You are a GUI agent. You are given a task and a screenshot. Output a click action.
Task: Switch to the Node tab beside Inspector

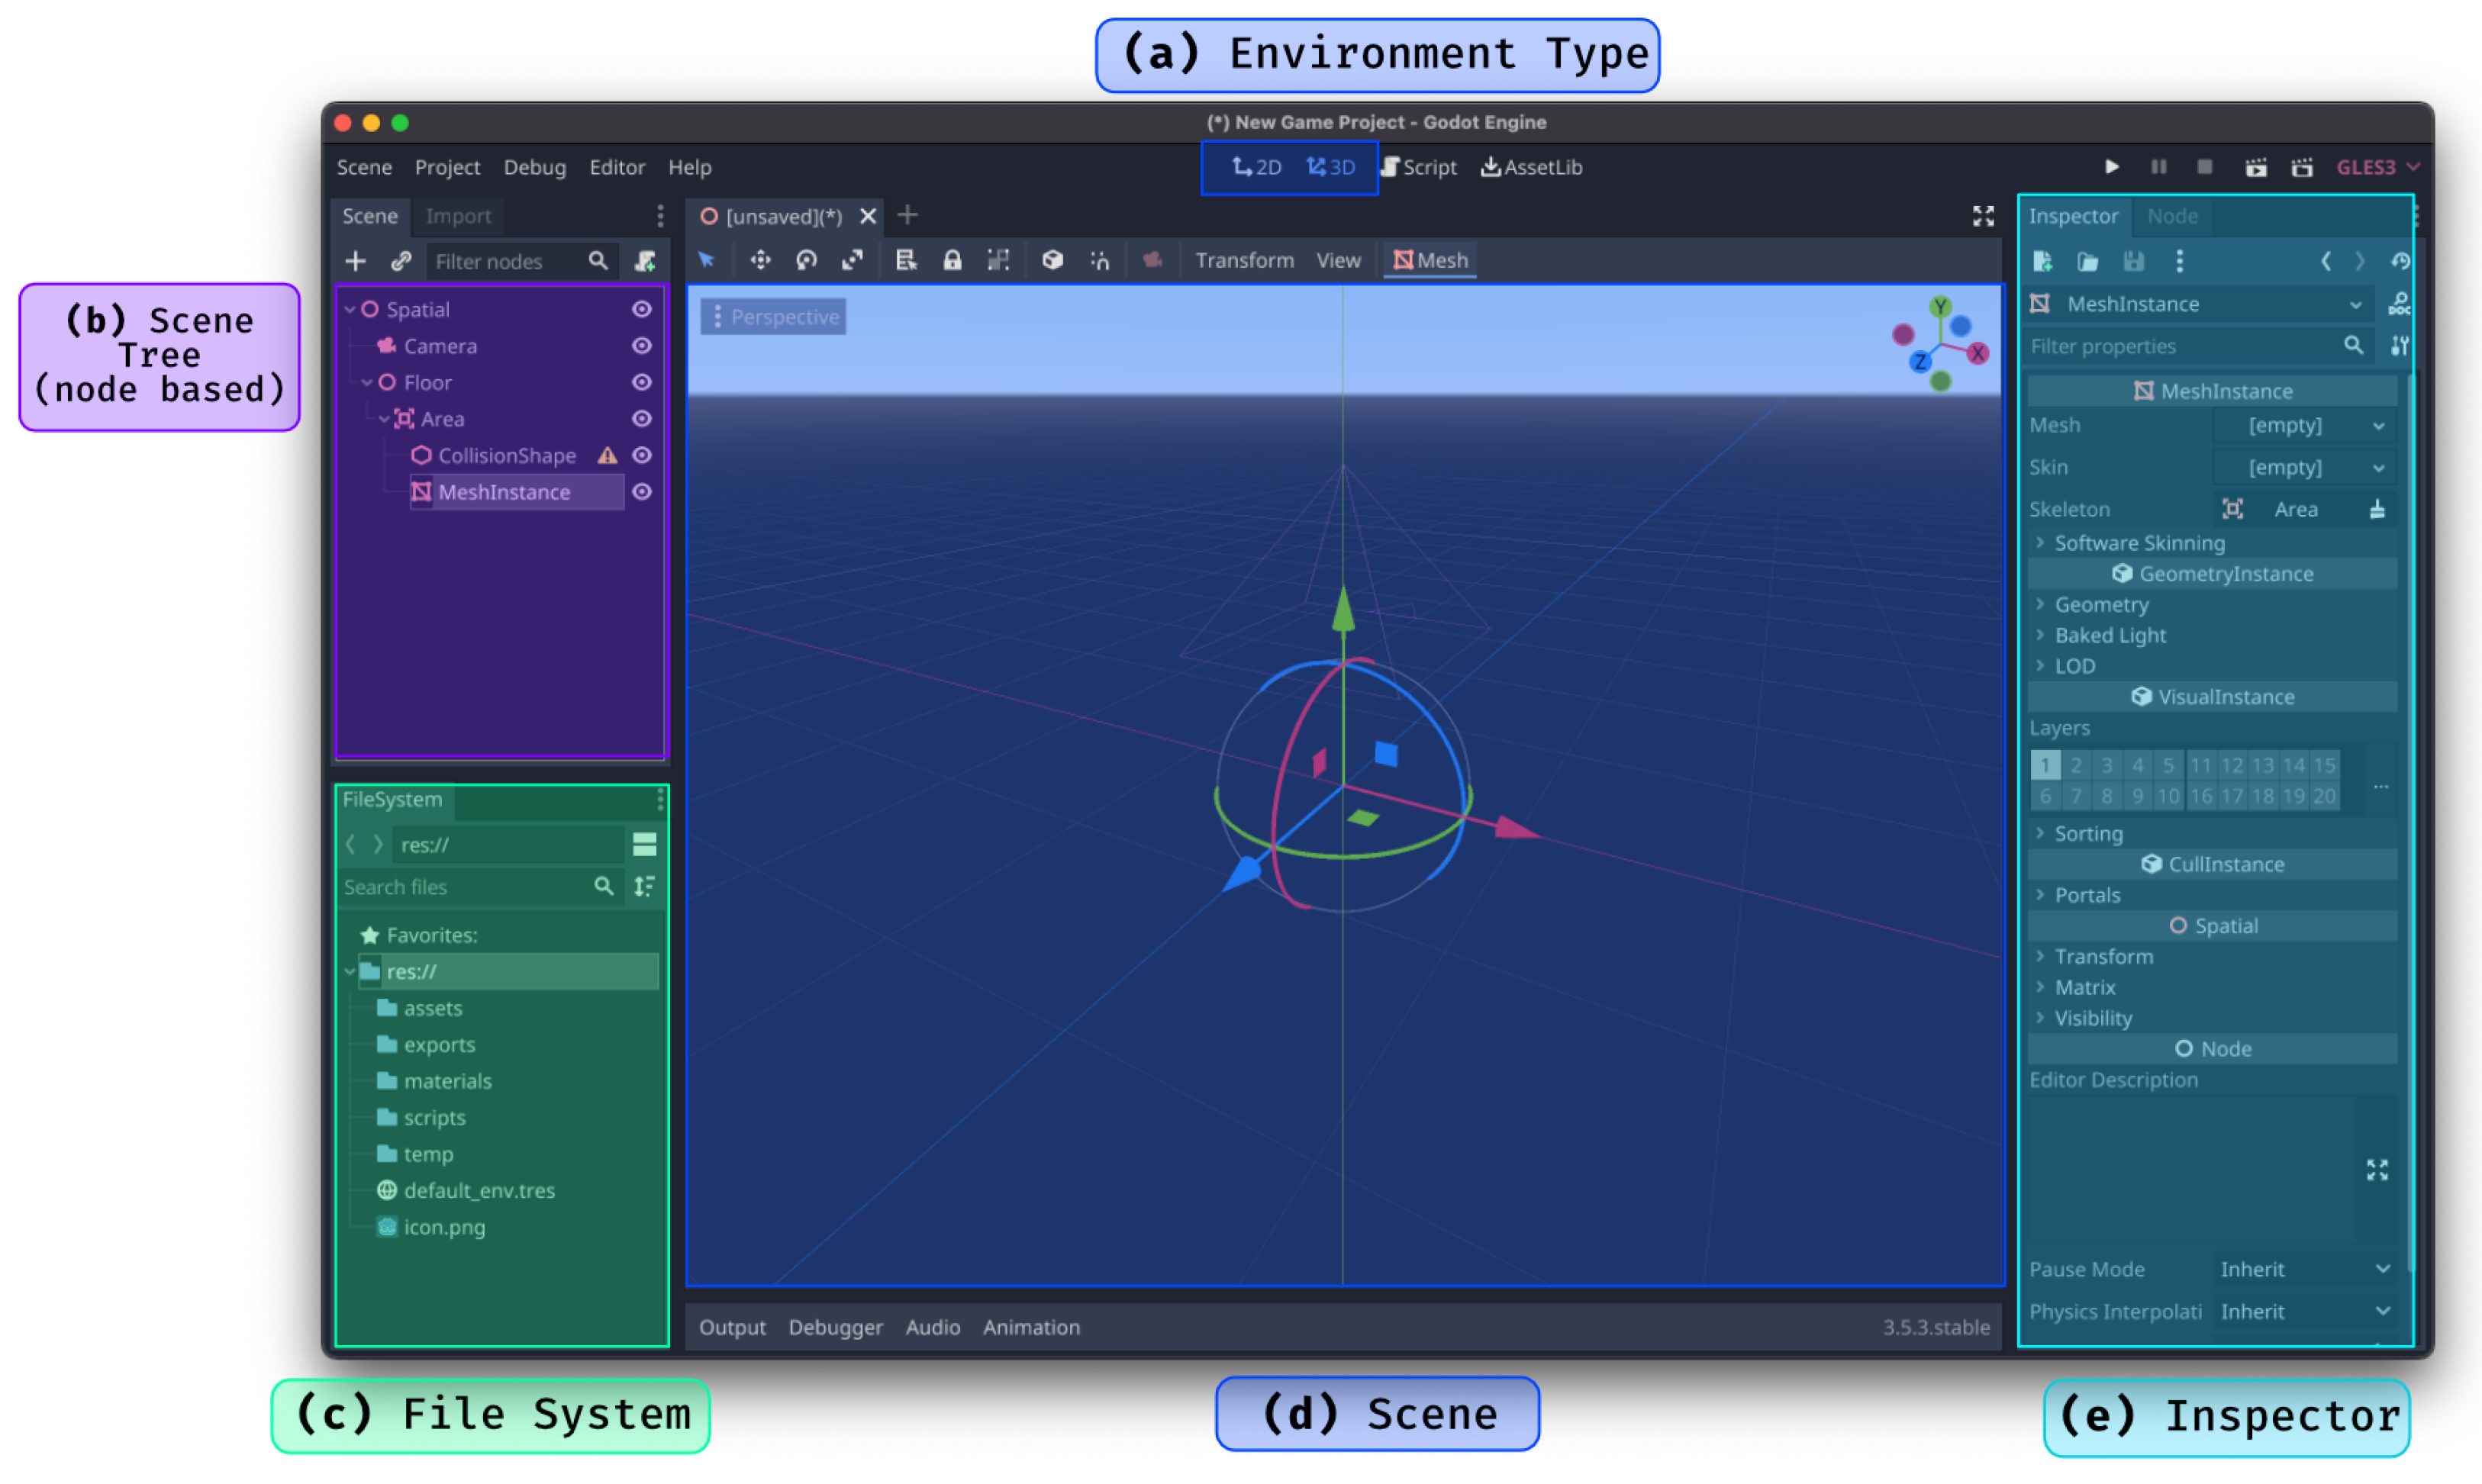click(2172, 216)
